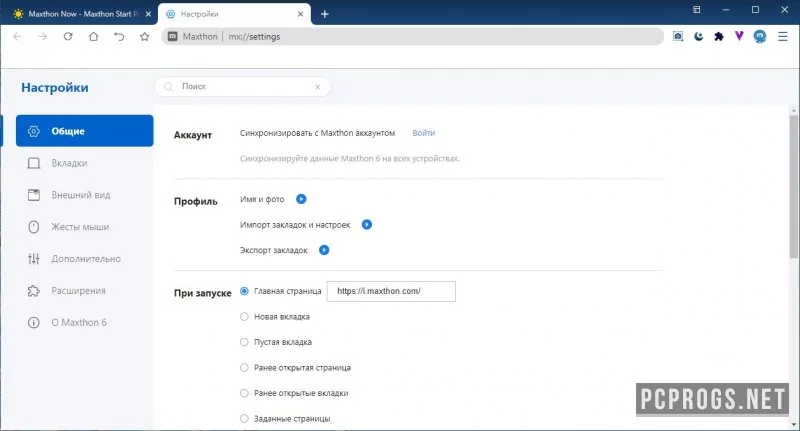Go forward with the forward arrow

click(x=43, y=37)
